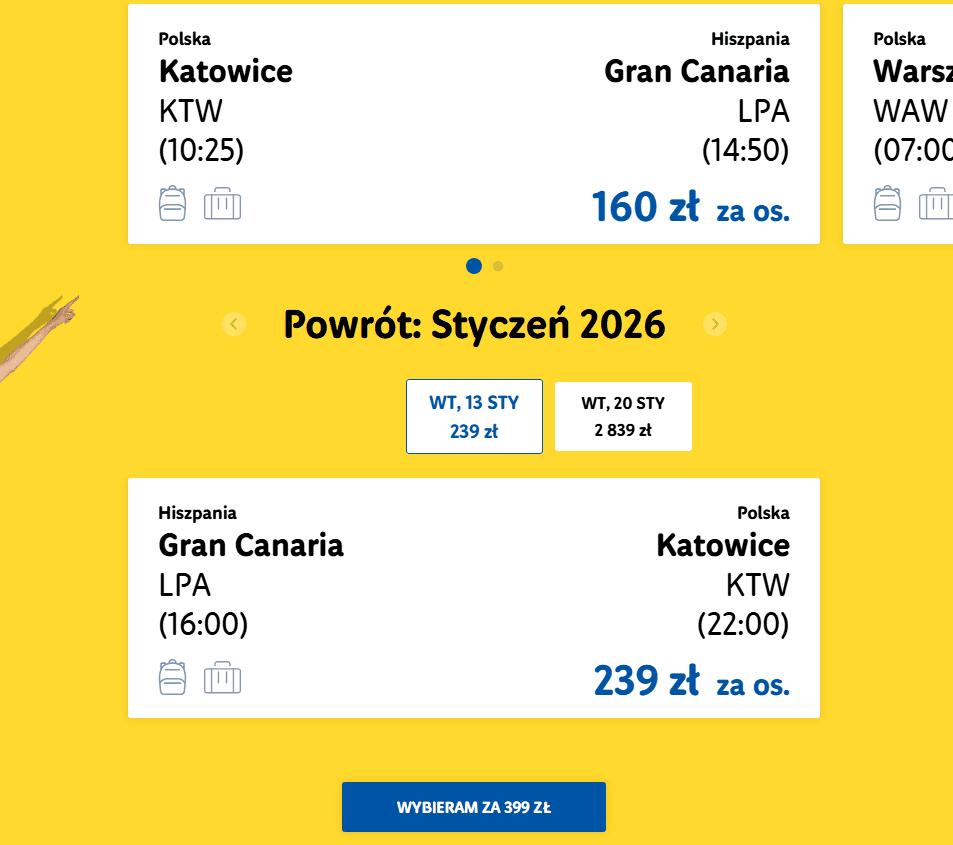Viewport: 953px width, 845px height.
Task: Switch to the second carousel page dot
Action: click(498, 266)
